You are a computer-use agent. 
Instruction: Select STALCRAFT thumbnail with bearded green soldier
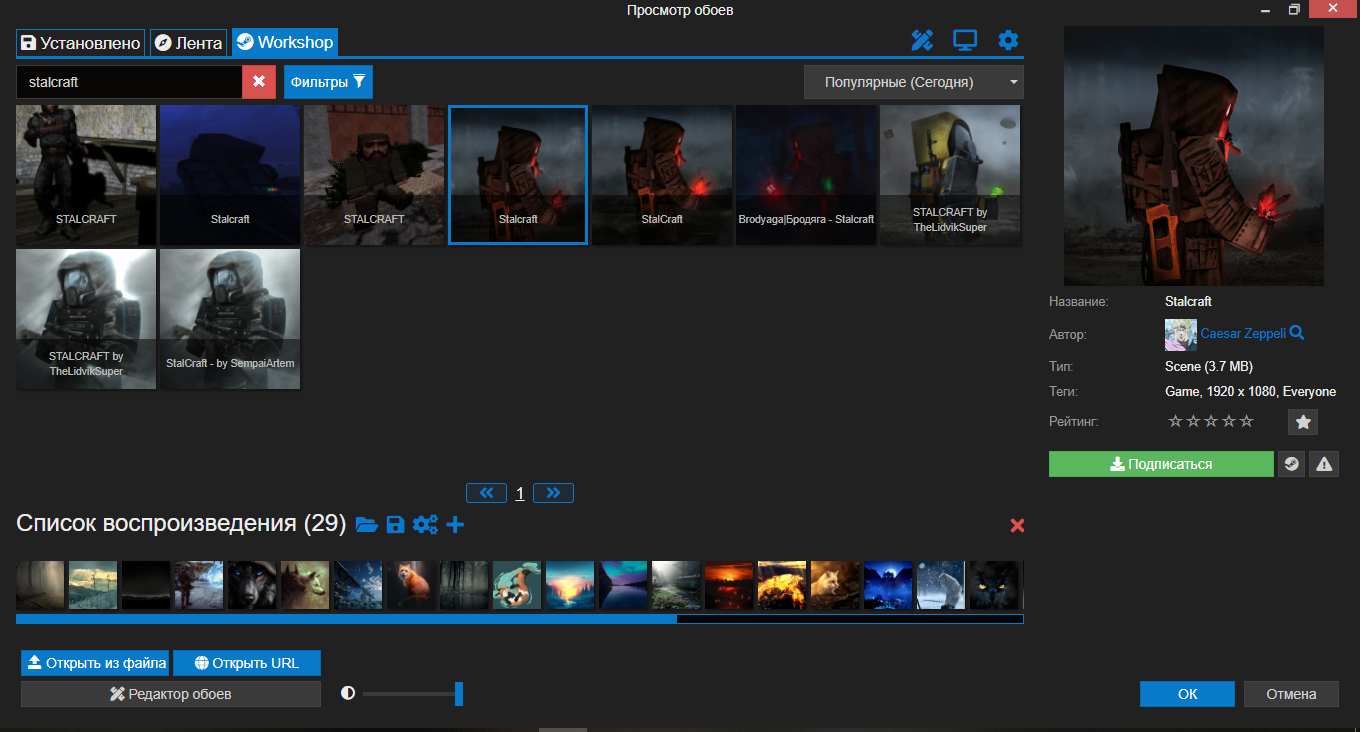[x=374, y=175]
